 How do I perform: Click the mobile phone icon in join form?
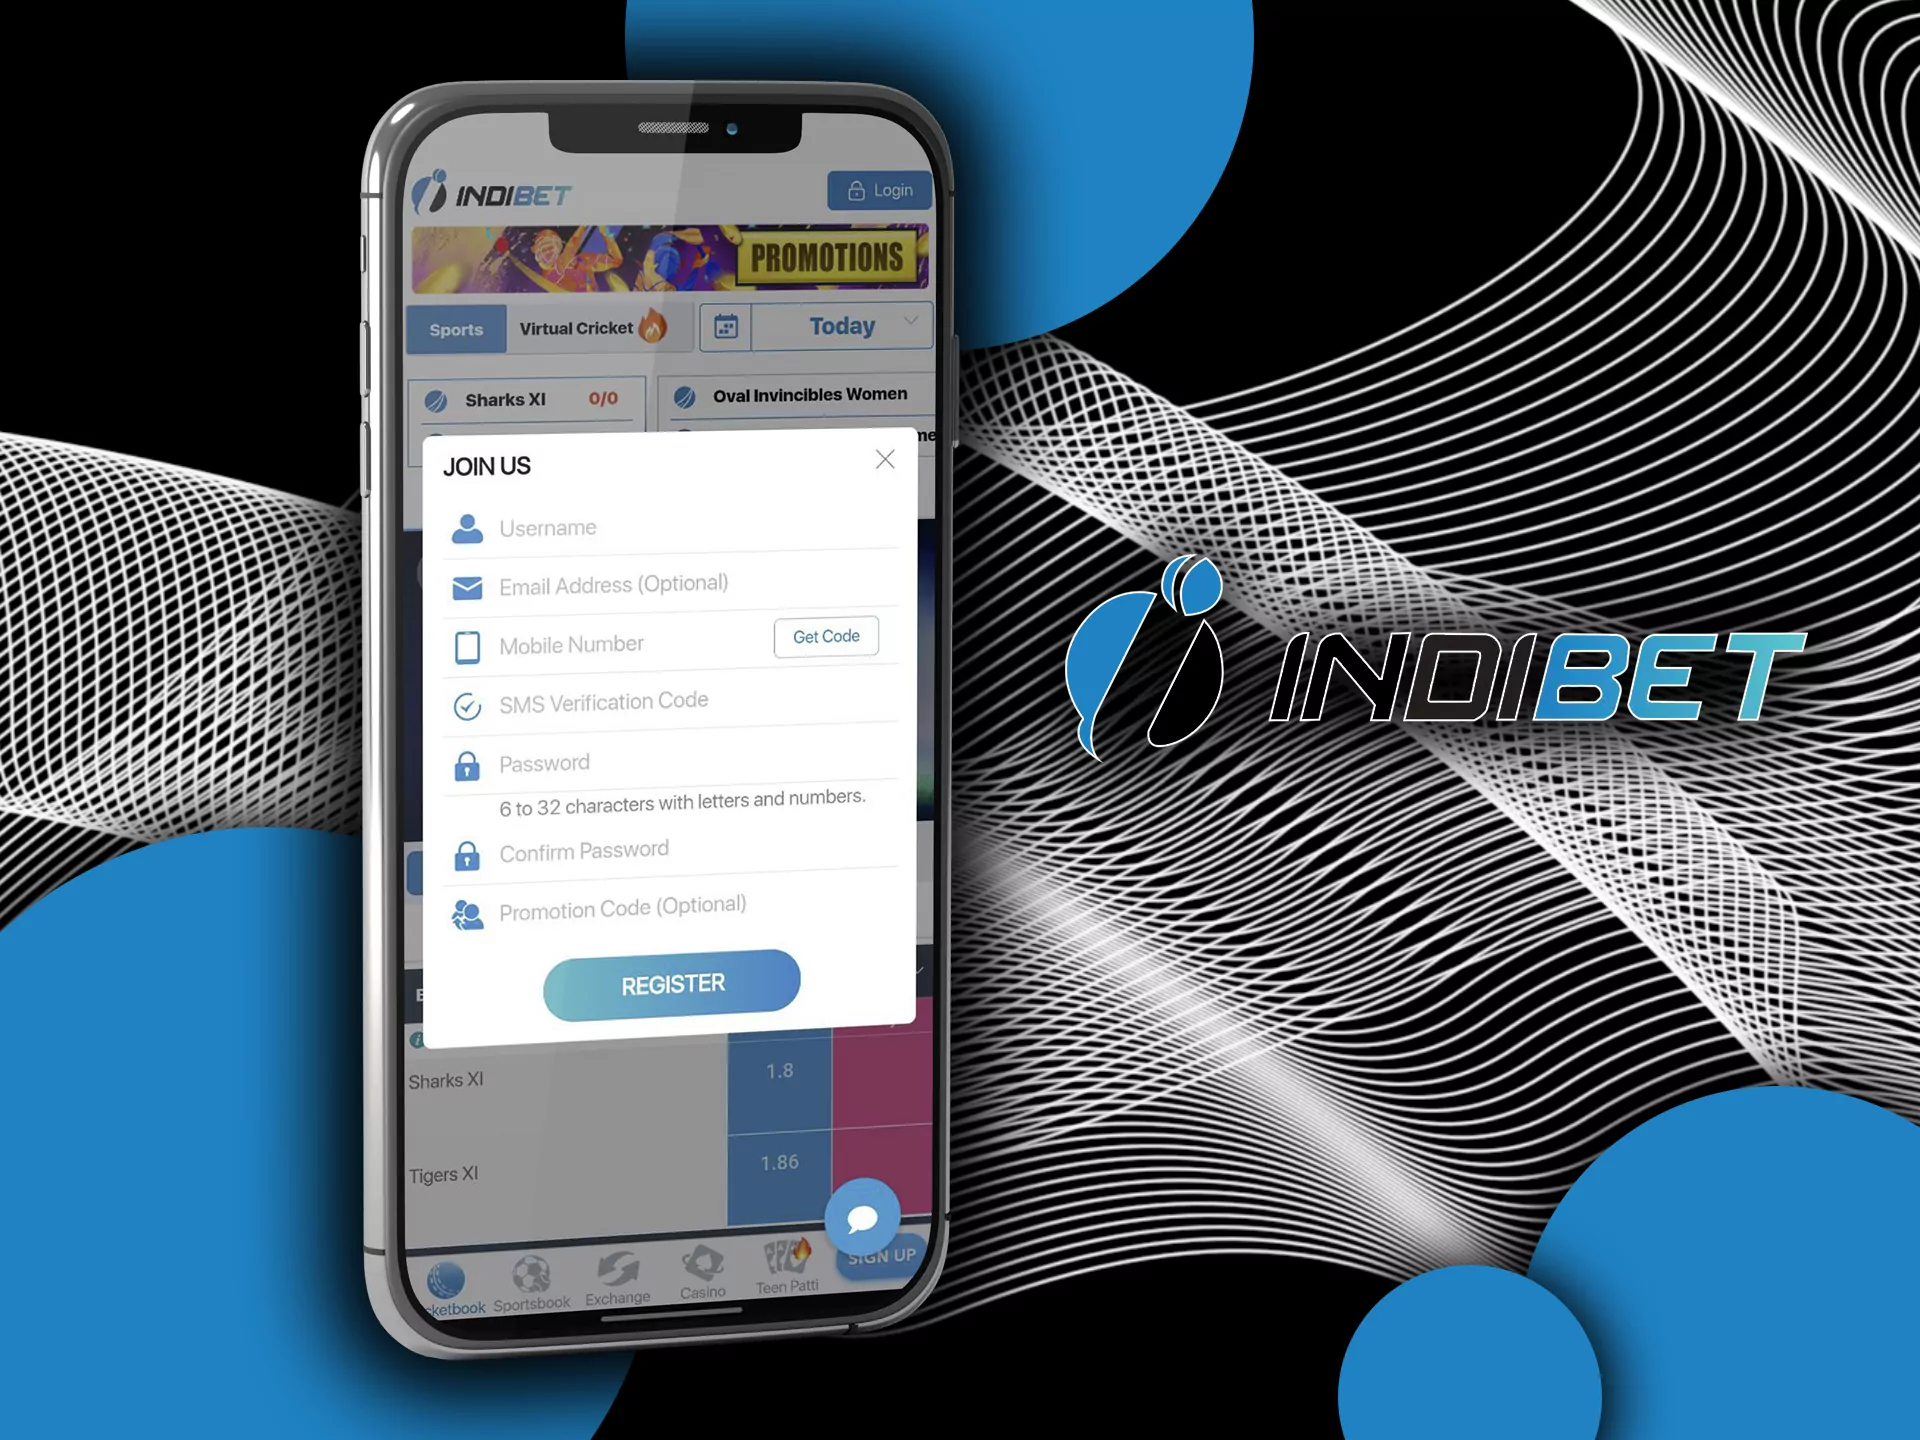coord(466,679)
